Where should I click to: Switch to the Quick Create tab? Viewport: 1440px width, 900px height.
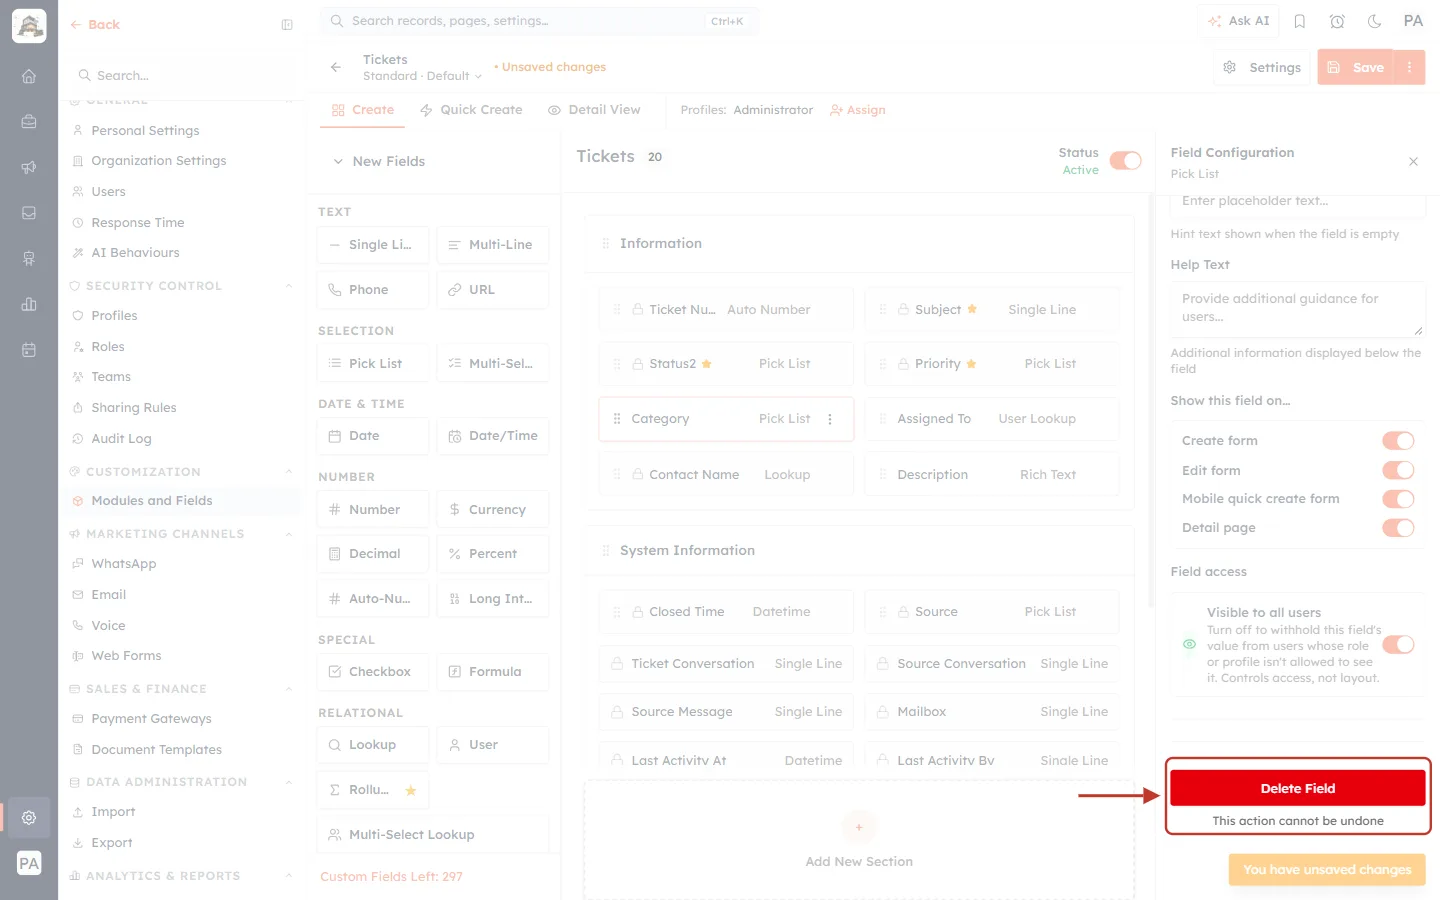[x=471, y=110]
